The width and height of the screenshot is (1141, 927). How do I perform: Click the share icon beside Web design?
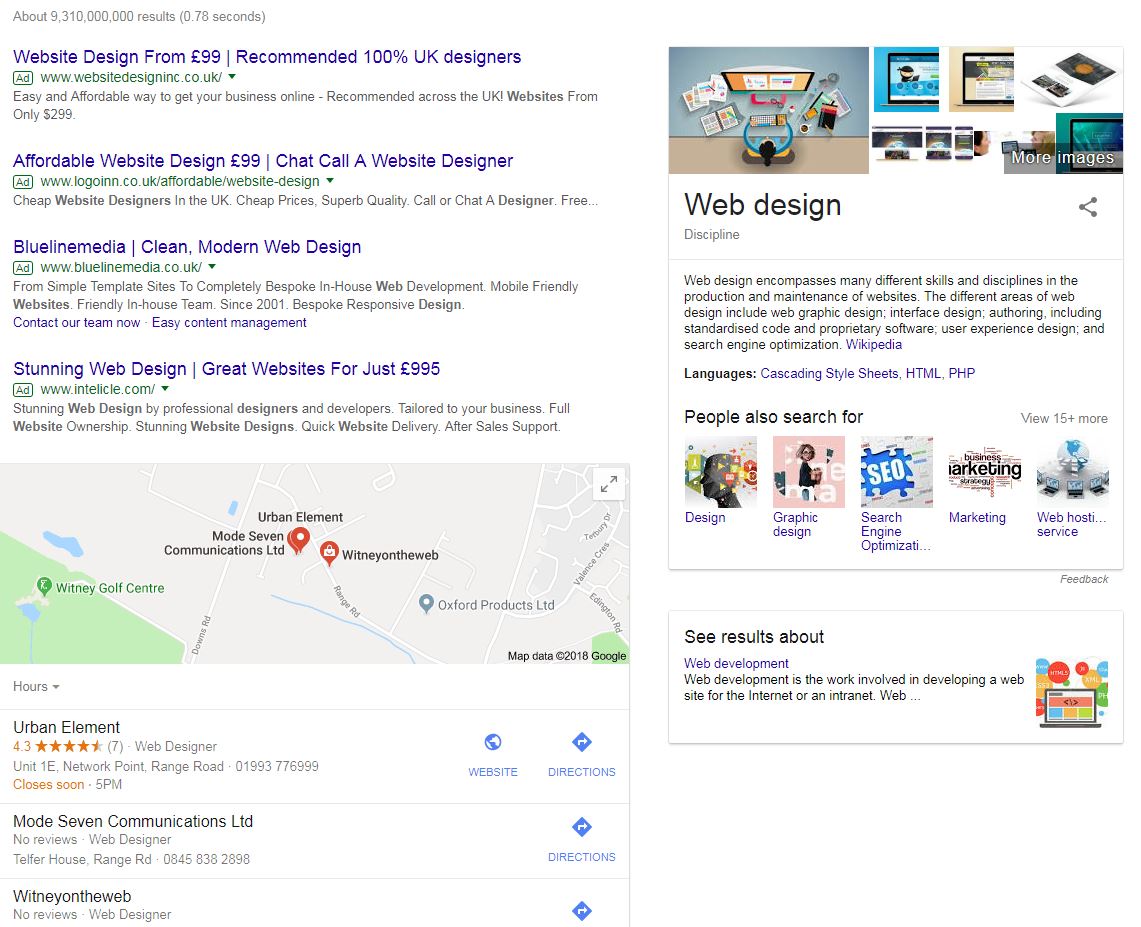point(1087,207)
